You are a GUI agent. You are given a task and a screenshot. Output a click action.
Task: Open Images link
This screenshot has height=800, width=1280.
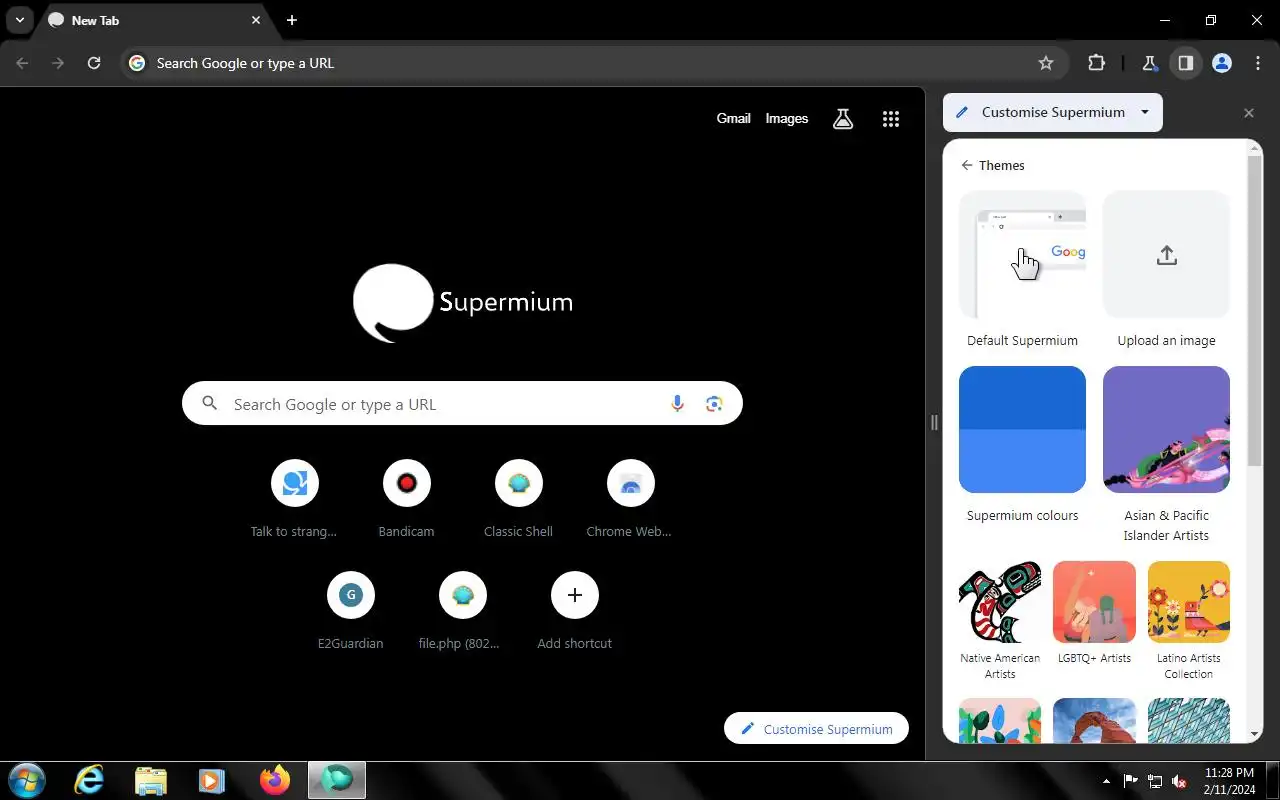point(786,118)
